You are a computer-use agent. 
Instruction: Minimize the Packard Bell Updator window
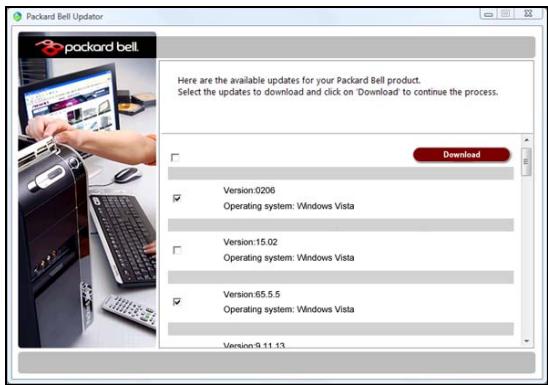point(489,14)
